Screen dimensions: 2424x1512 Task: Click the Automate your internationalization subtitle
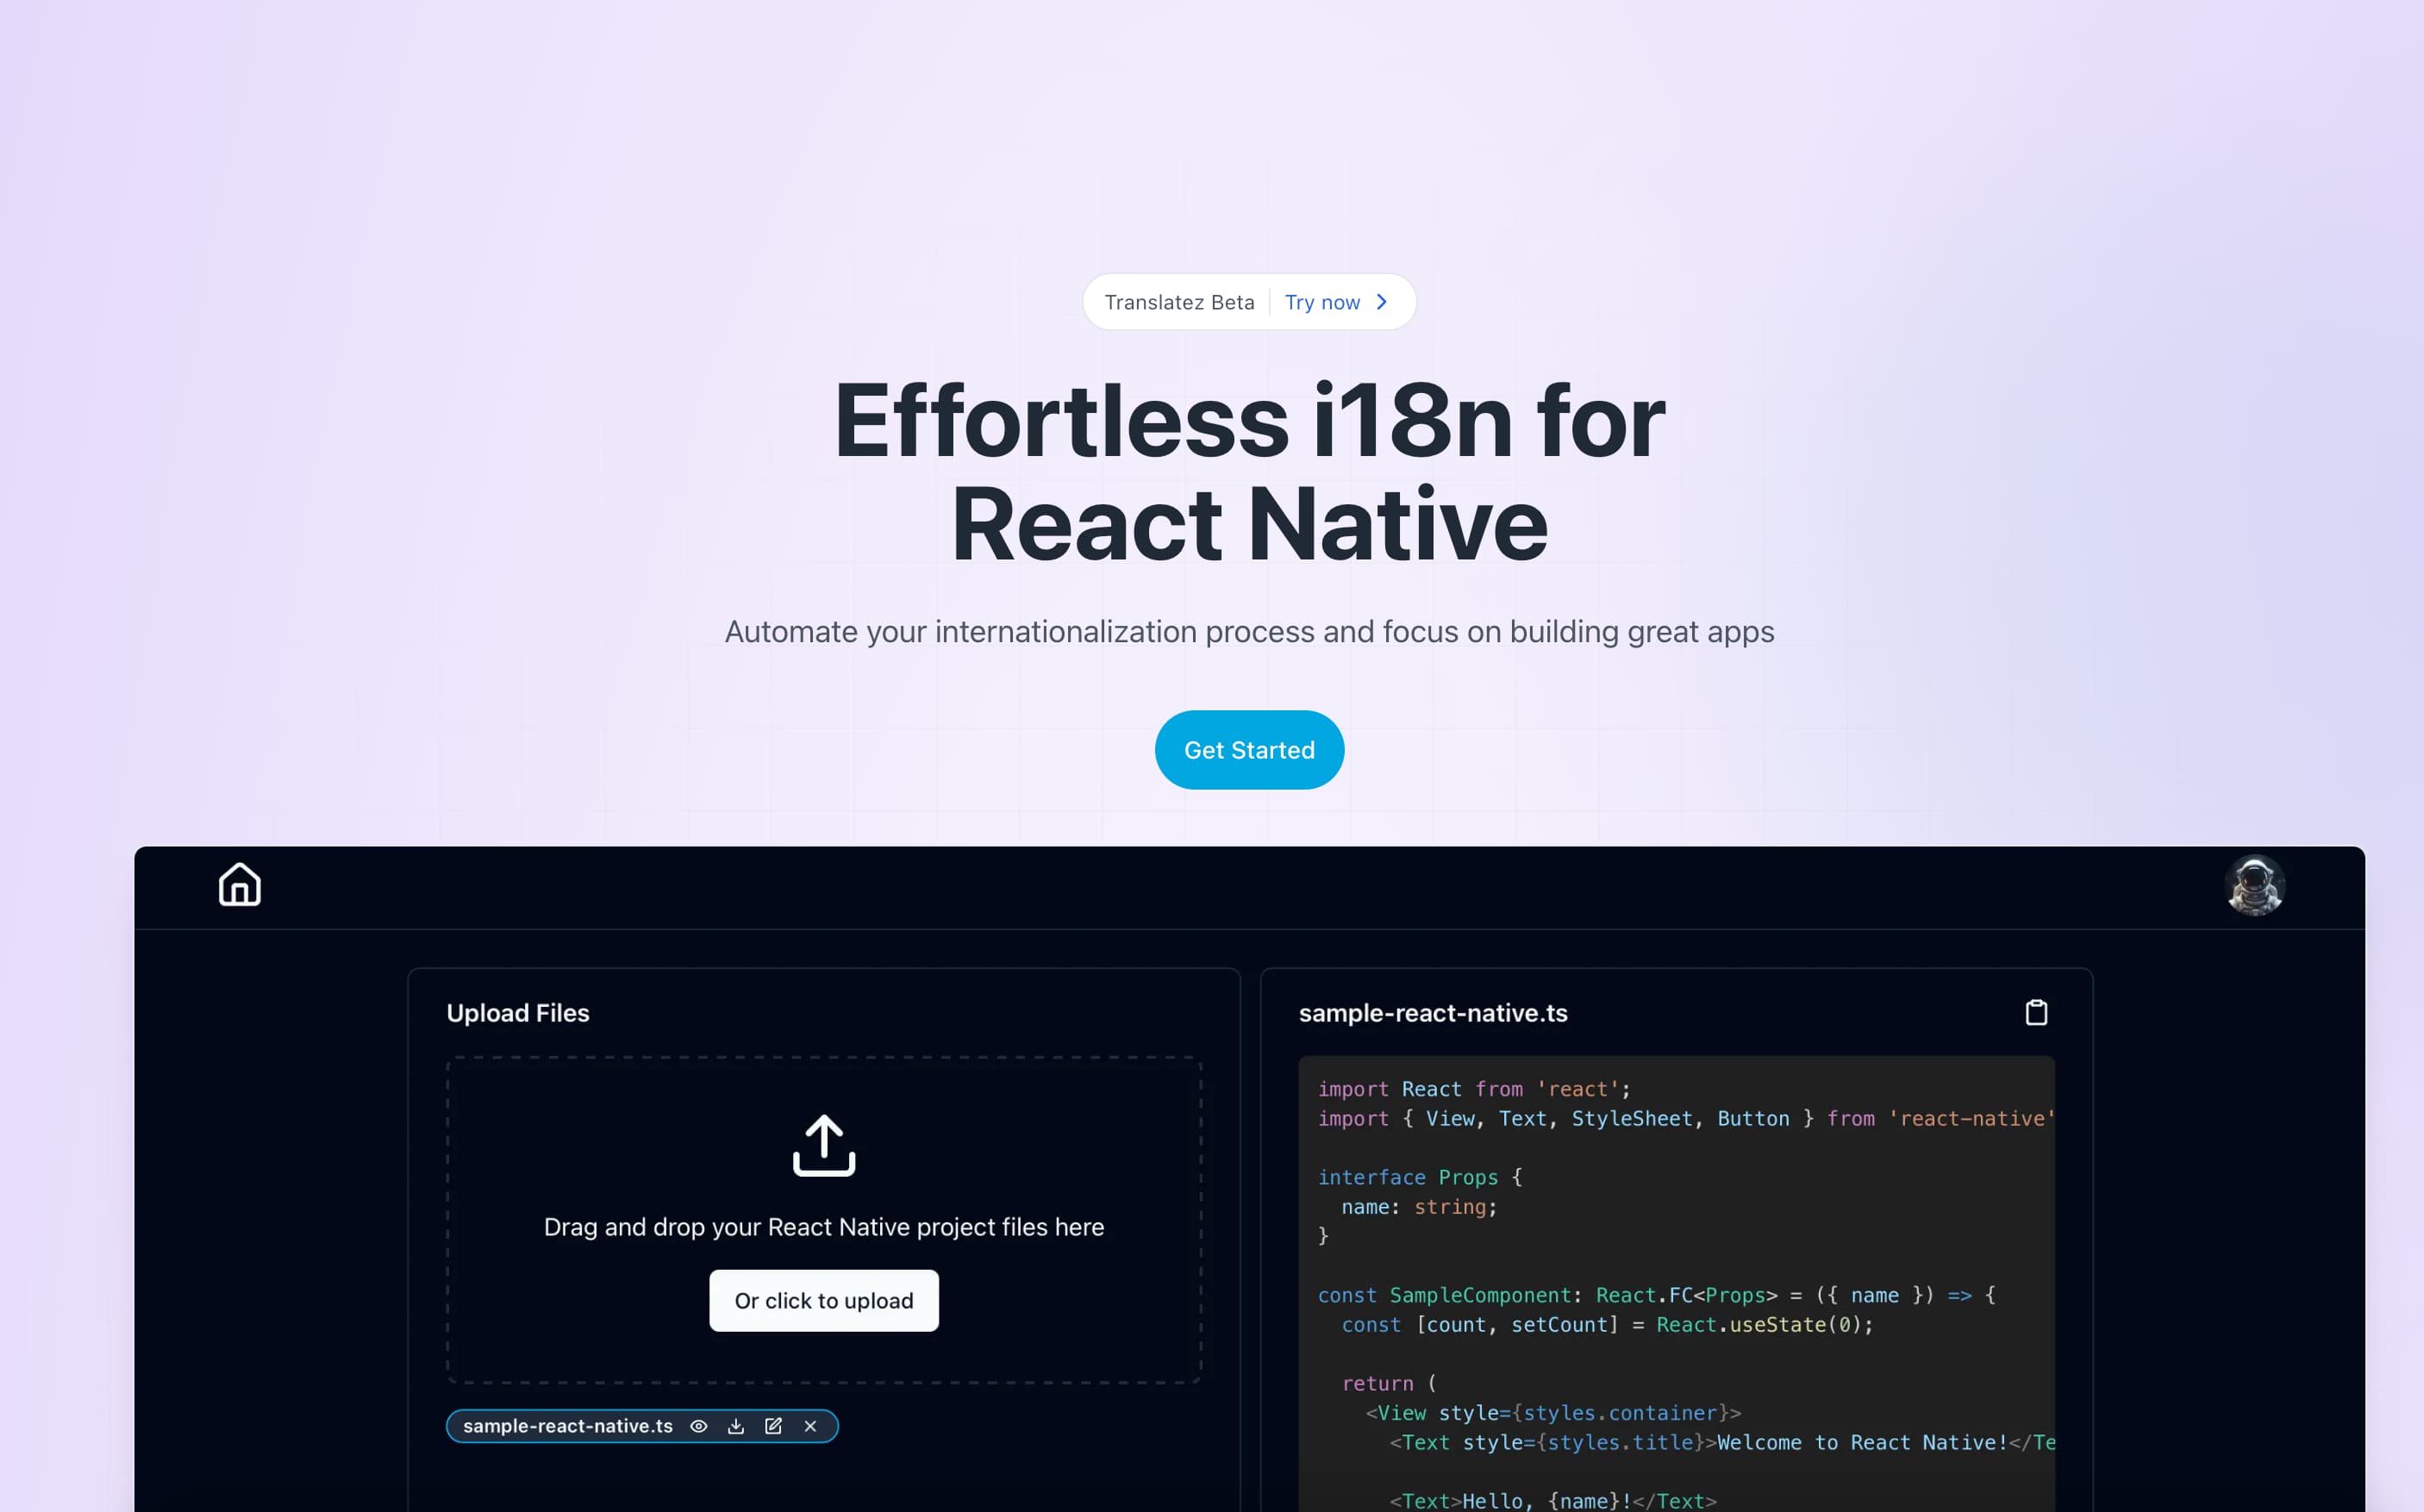1249,632
